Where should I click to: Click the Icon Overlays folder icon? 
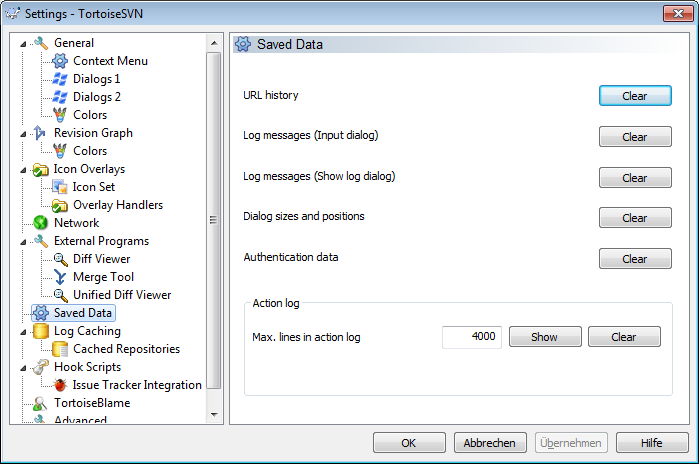pyautogui.click(x=41, y=169)
